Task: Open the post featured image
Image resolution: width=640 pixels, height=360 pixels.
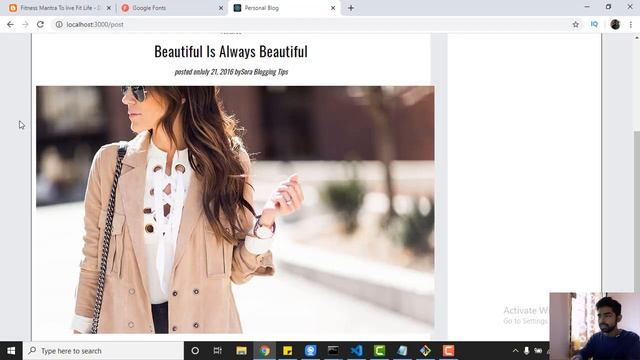Action: 235,209
